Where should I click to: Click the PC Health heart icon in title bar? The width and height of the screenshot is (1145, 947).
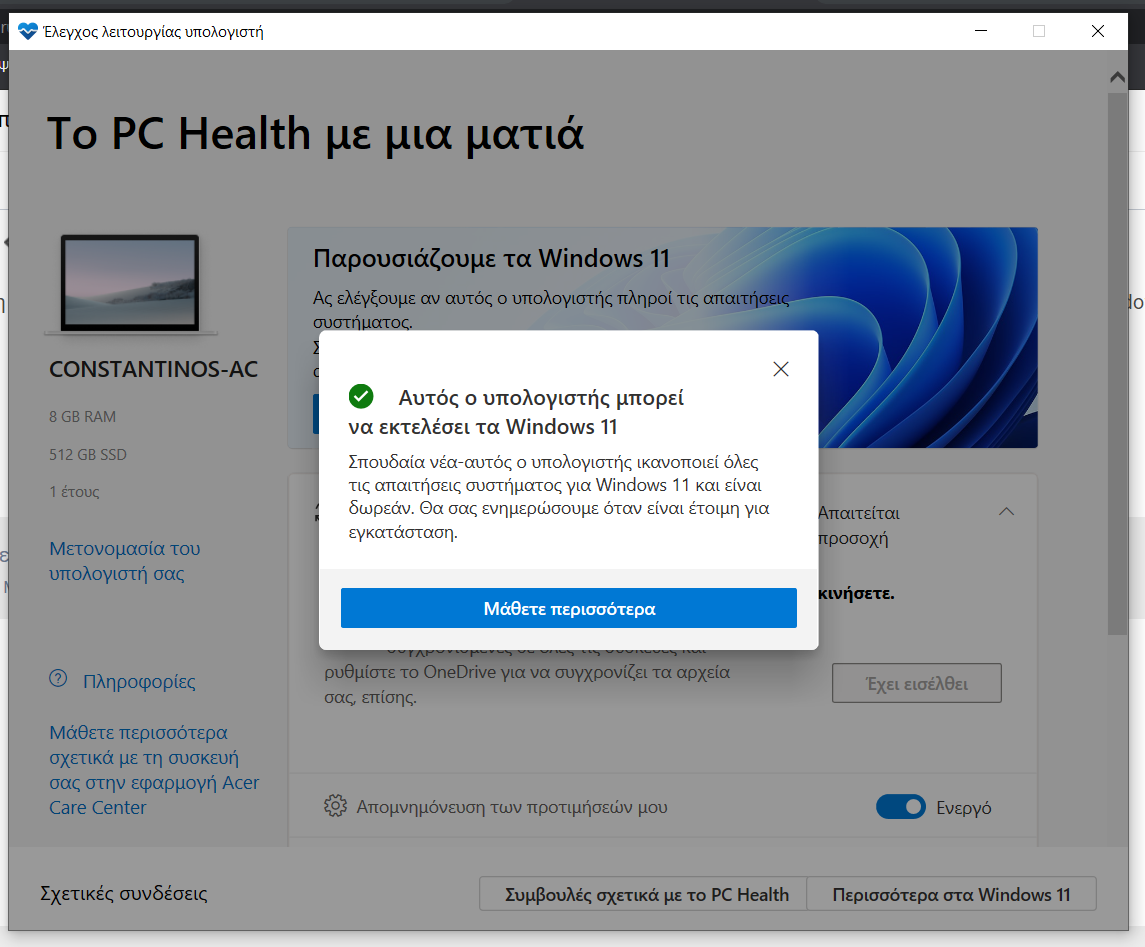tap(28, 31)
